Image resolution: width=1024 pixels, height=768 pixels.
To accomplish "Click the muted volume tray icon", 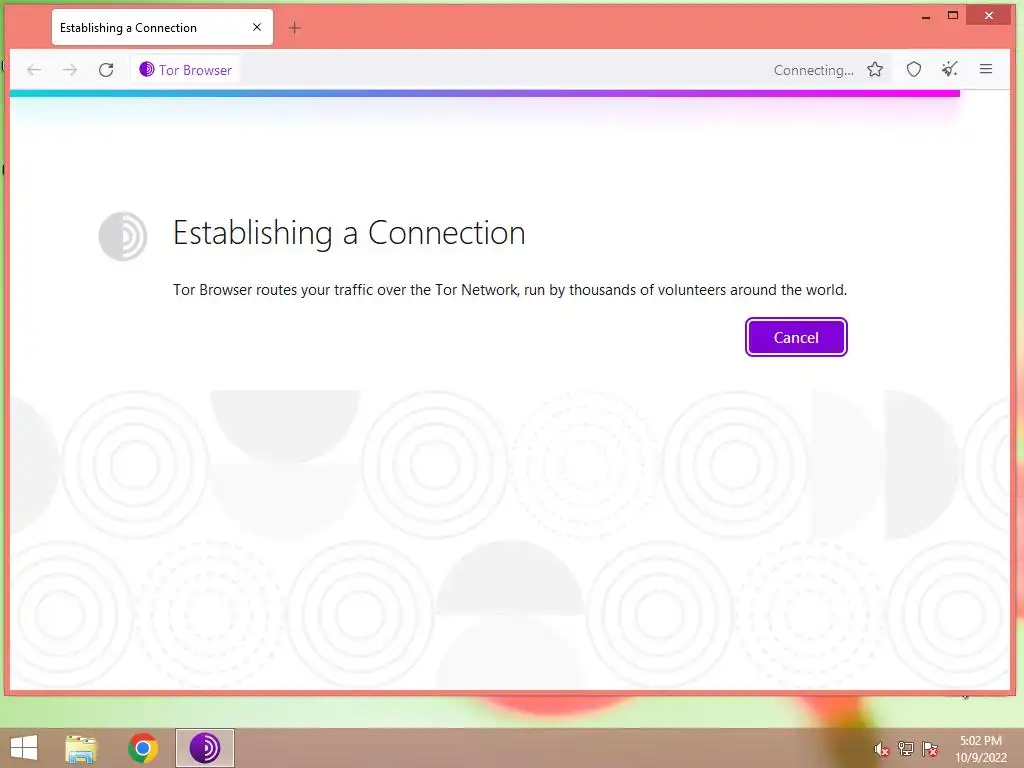I will tap(882, 749).
